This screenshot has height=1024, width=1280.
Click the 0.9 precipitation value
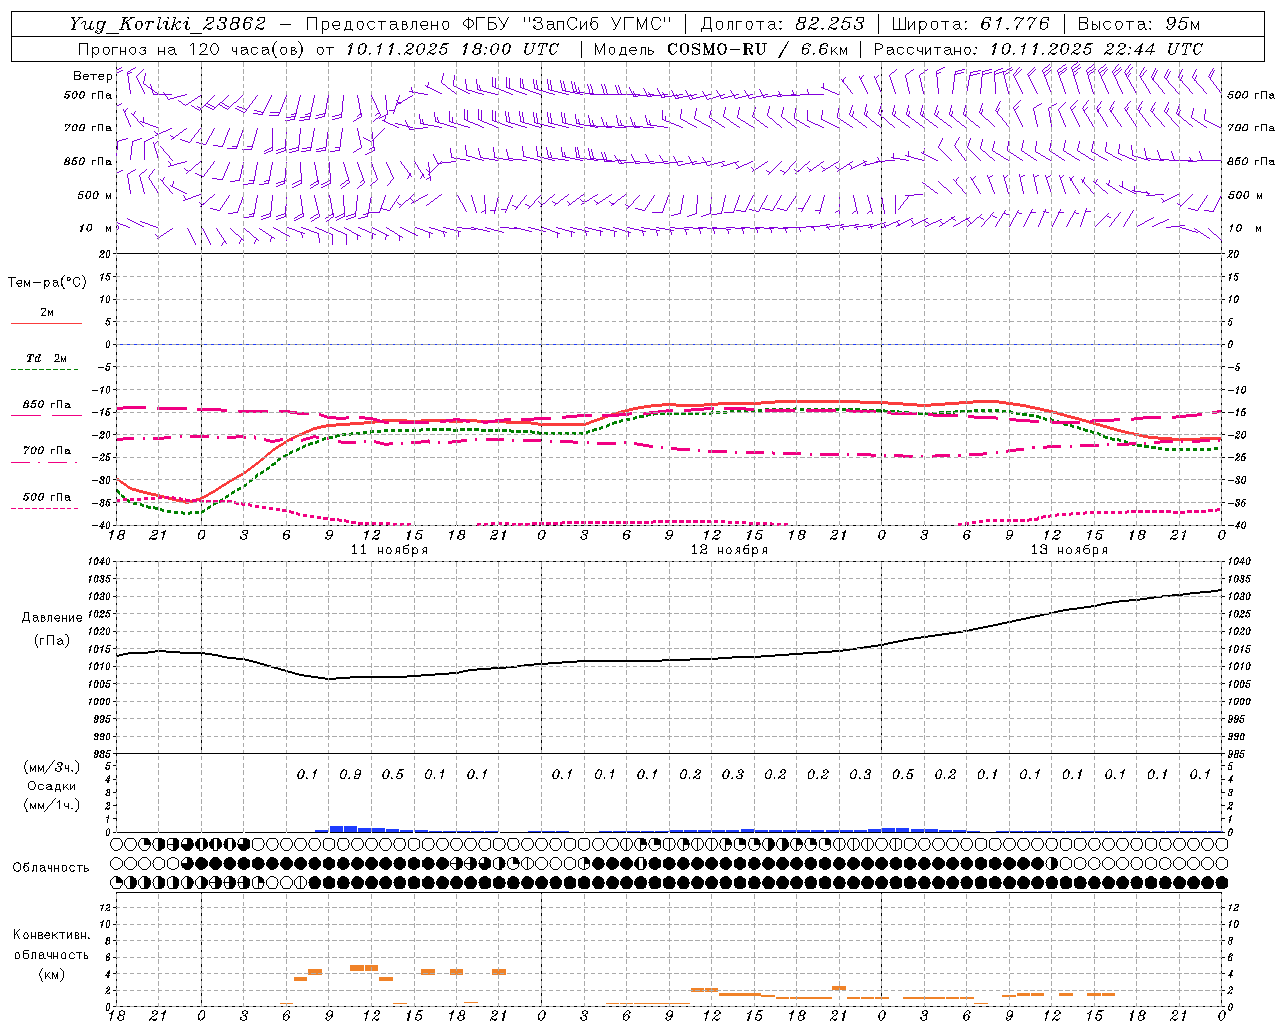click(x=350, y=774)
